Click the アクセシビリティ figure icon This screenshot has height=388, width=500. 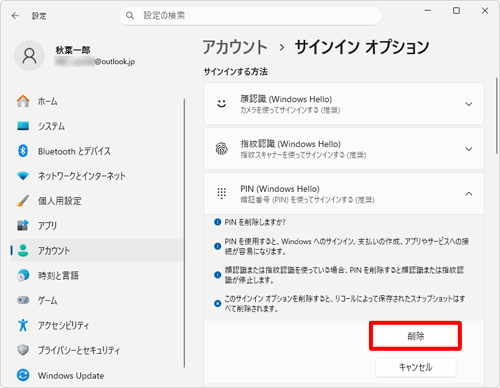(x=23, y=325)
